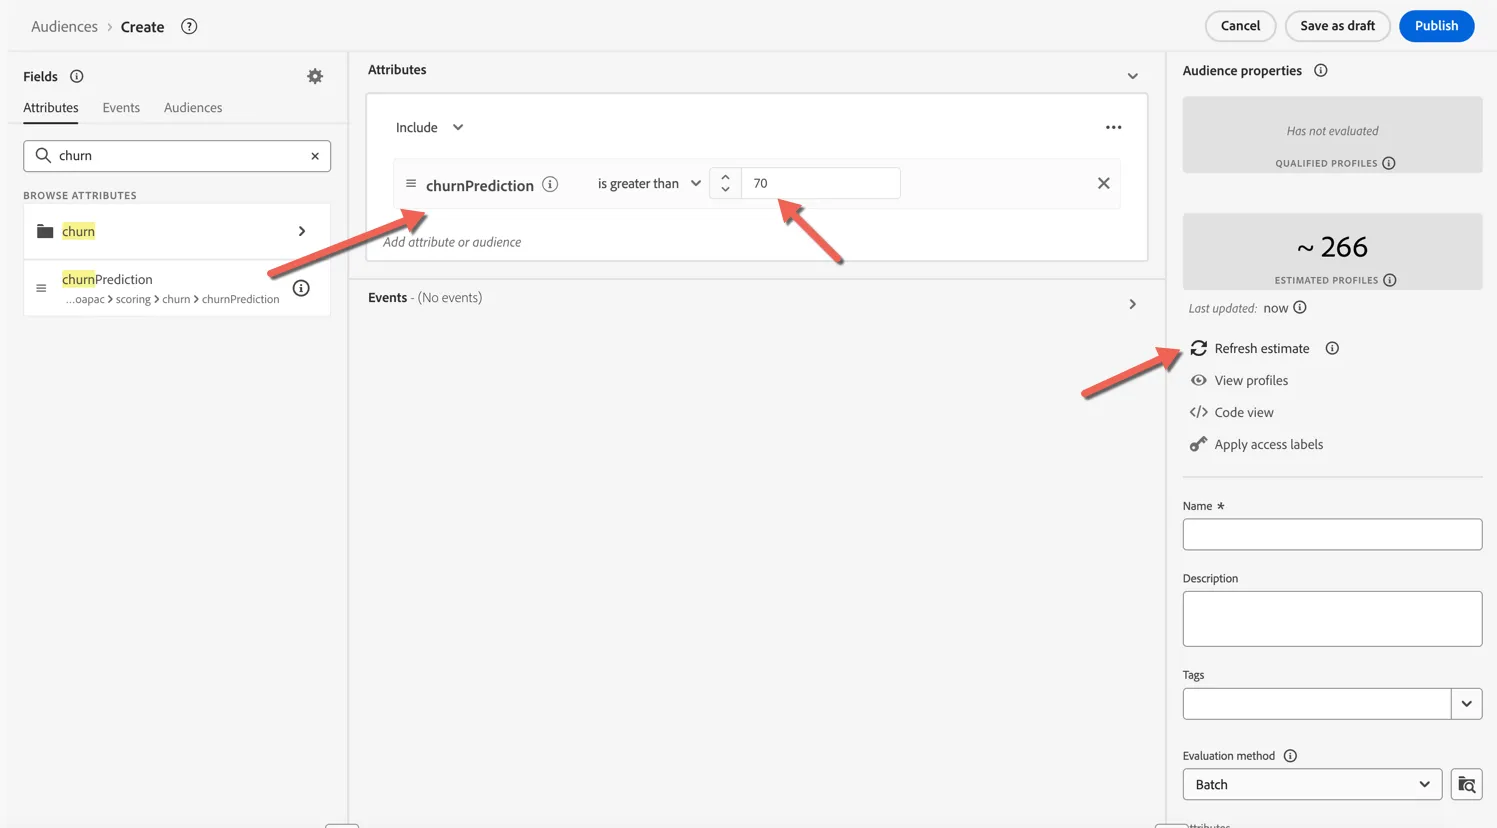
Task: Open the Tags dropdown arrow
Action: (x=1467, y=704)
